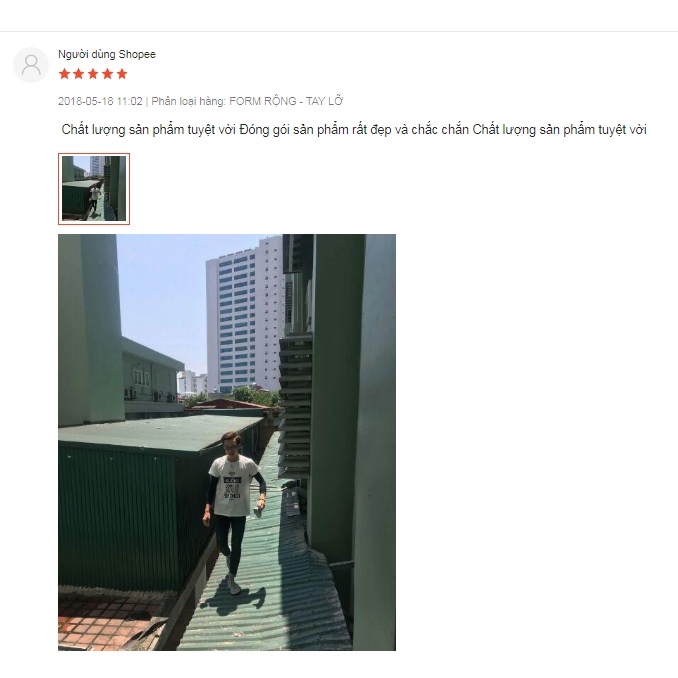
Task: Select the third rating star
Action: click(x=93, y=74)
